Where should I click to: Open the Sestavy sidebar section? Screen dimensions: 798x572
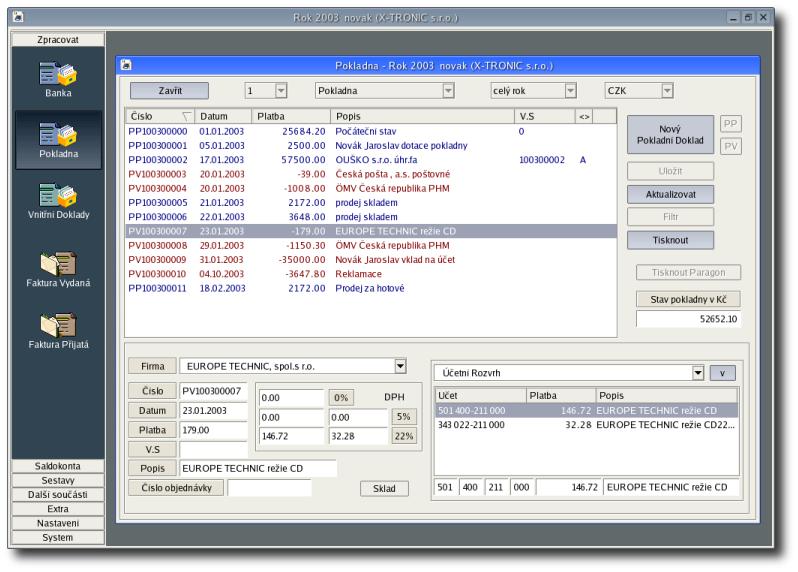[x=58, y=480]
